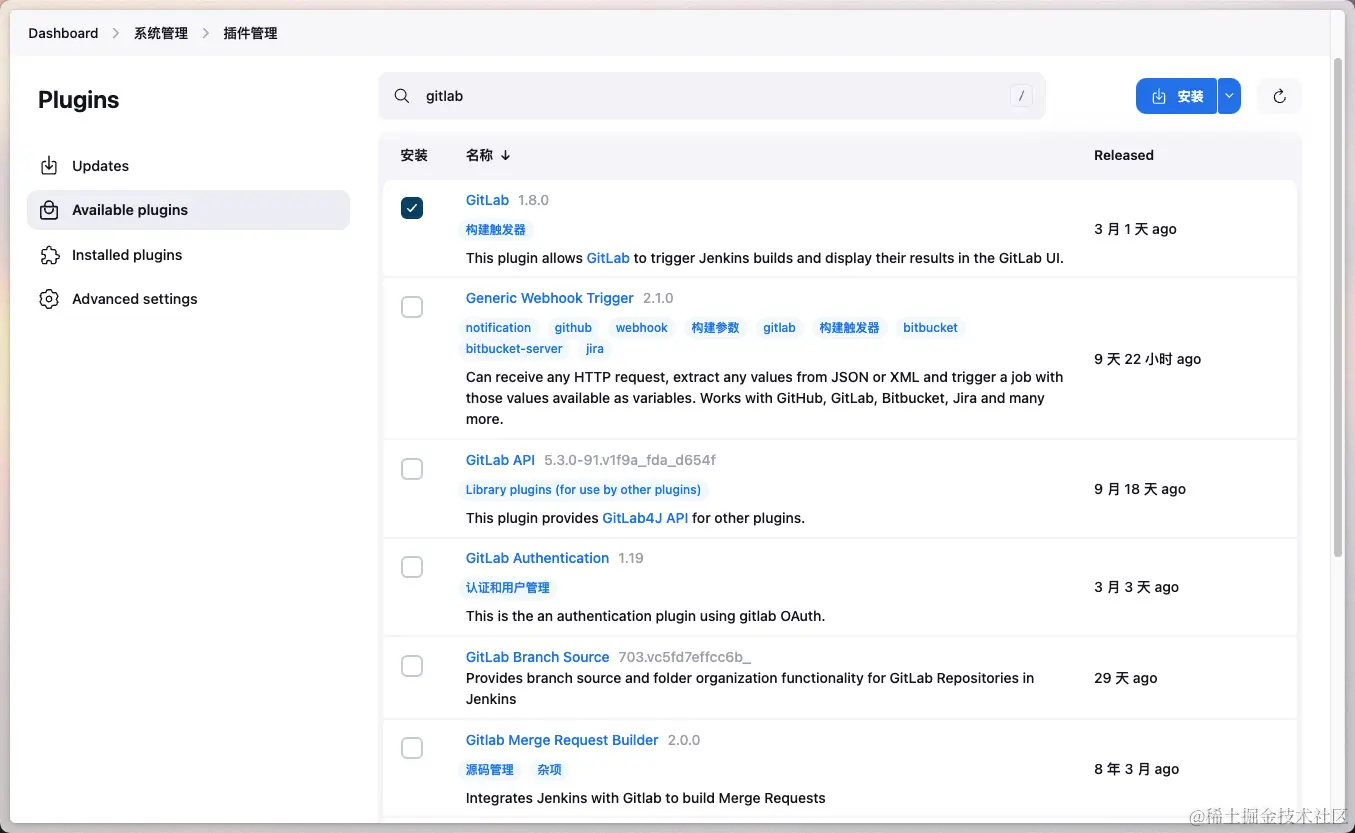
Task: Open Installed plugins section
Action: 189,255
